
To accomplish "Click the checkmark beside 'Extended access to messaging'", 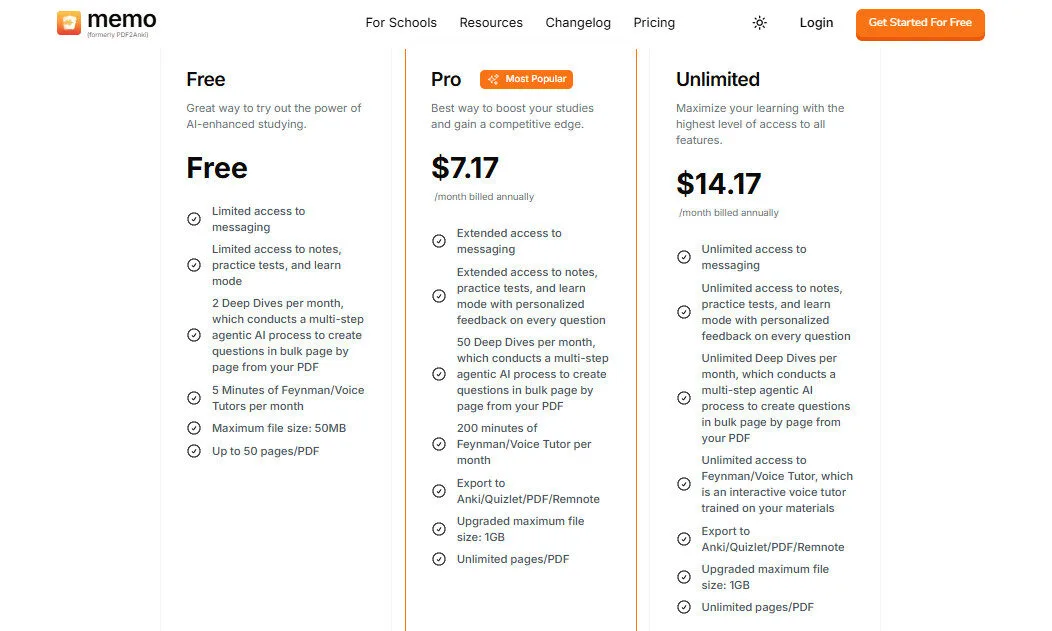I will (x=439, y=241).
